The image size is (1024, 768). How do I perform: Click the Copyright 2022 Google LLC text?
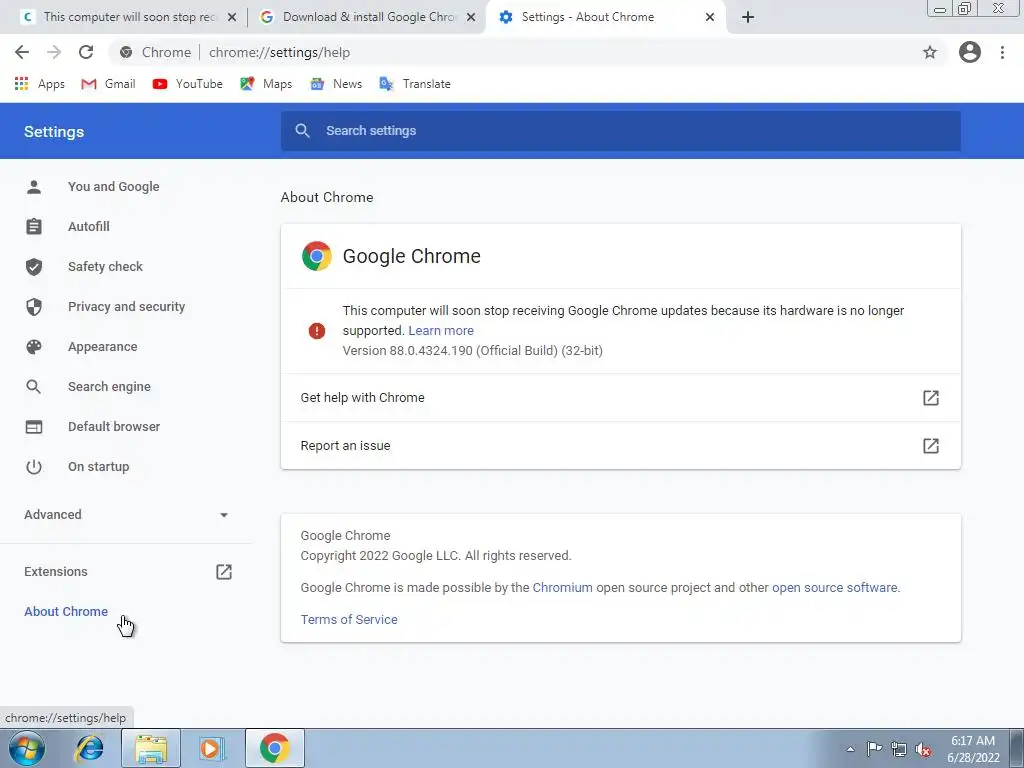click(436, 556)
